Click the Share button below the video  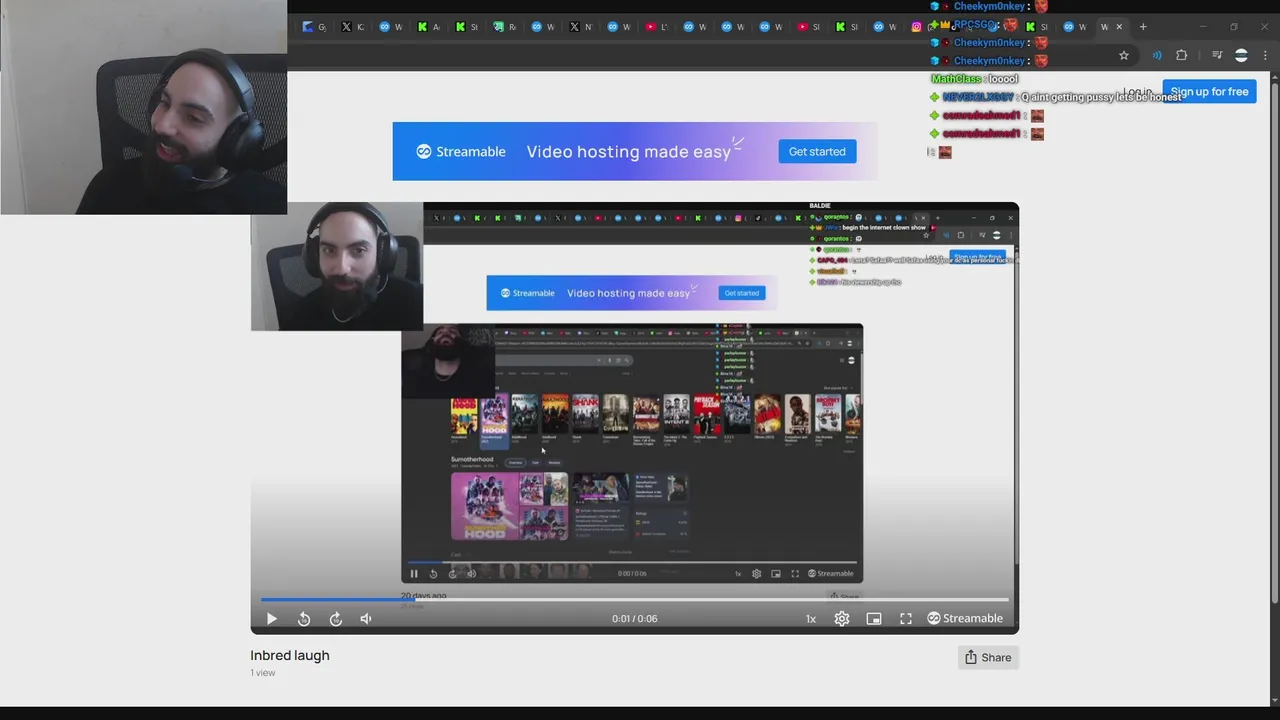[x=988, y=657]
